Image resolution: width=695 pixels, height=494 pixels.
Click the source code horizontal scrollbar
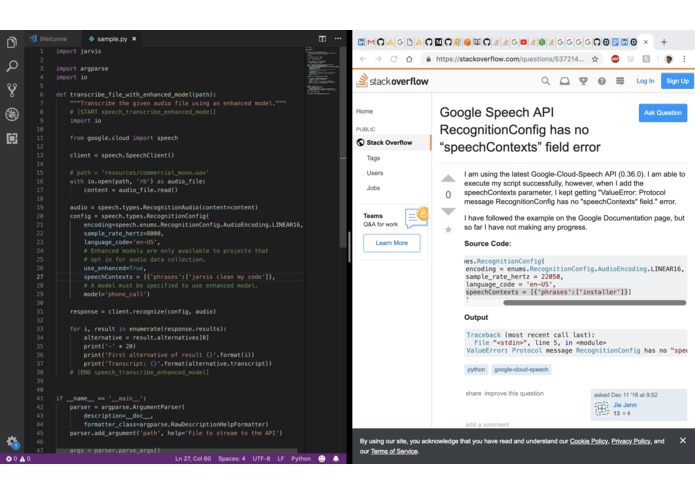tap(594, 303)
